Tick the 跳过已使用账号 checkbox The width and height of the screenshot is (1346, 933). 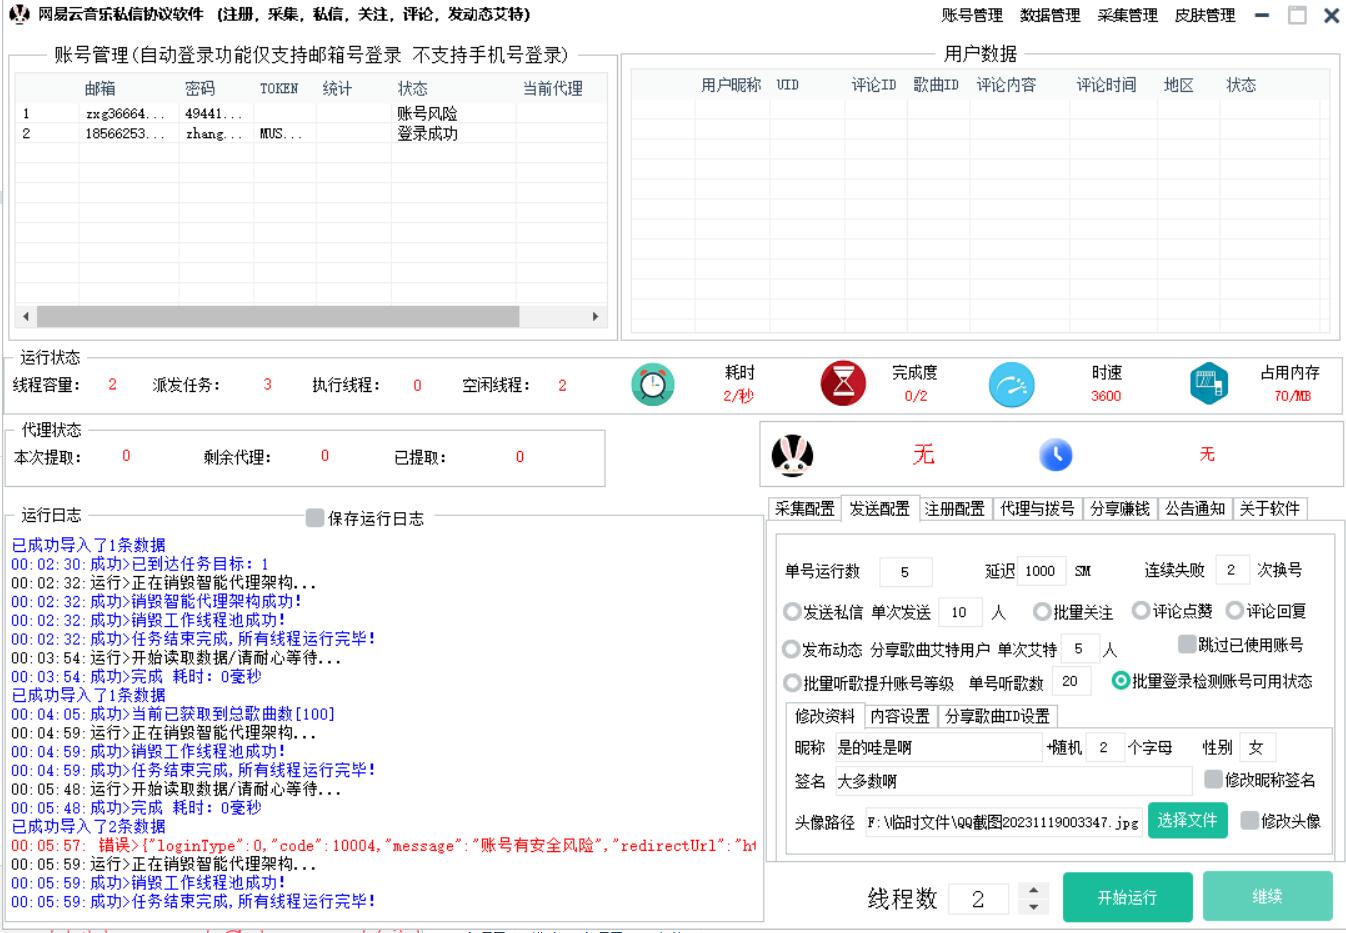click(x=1187, y=645)
